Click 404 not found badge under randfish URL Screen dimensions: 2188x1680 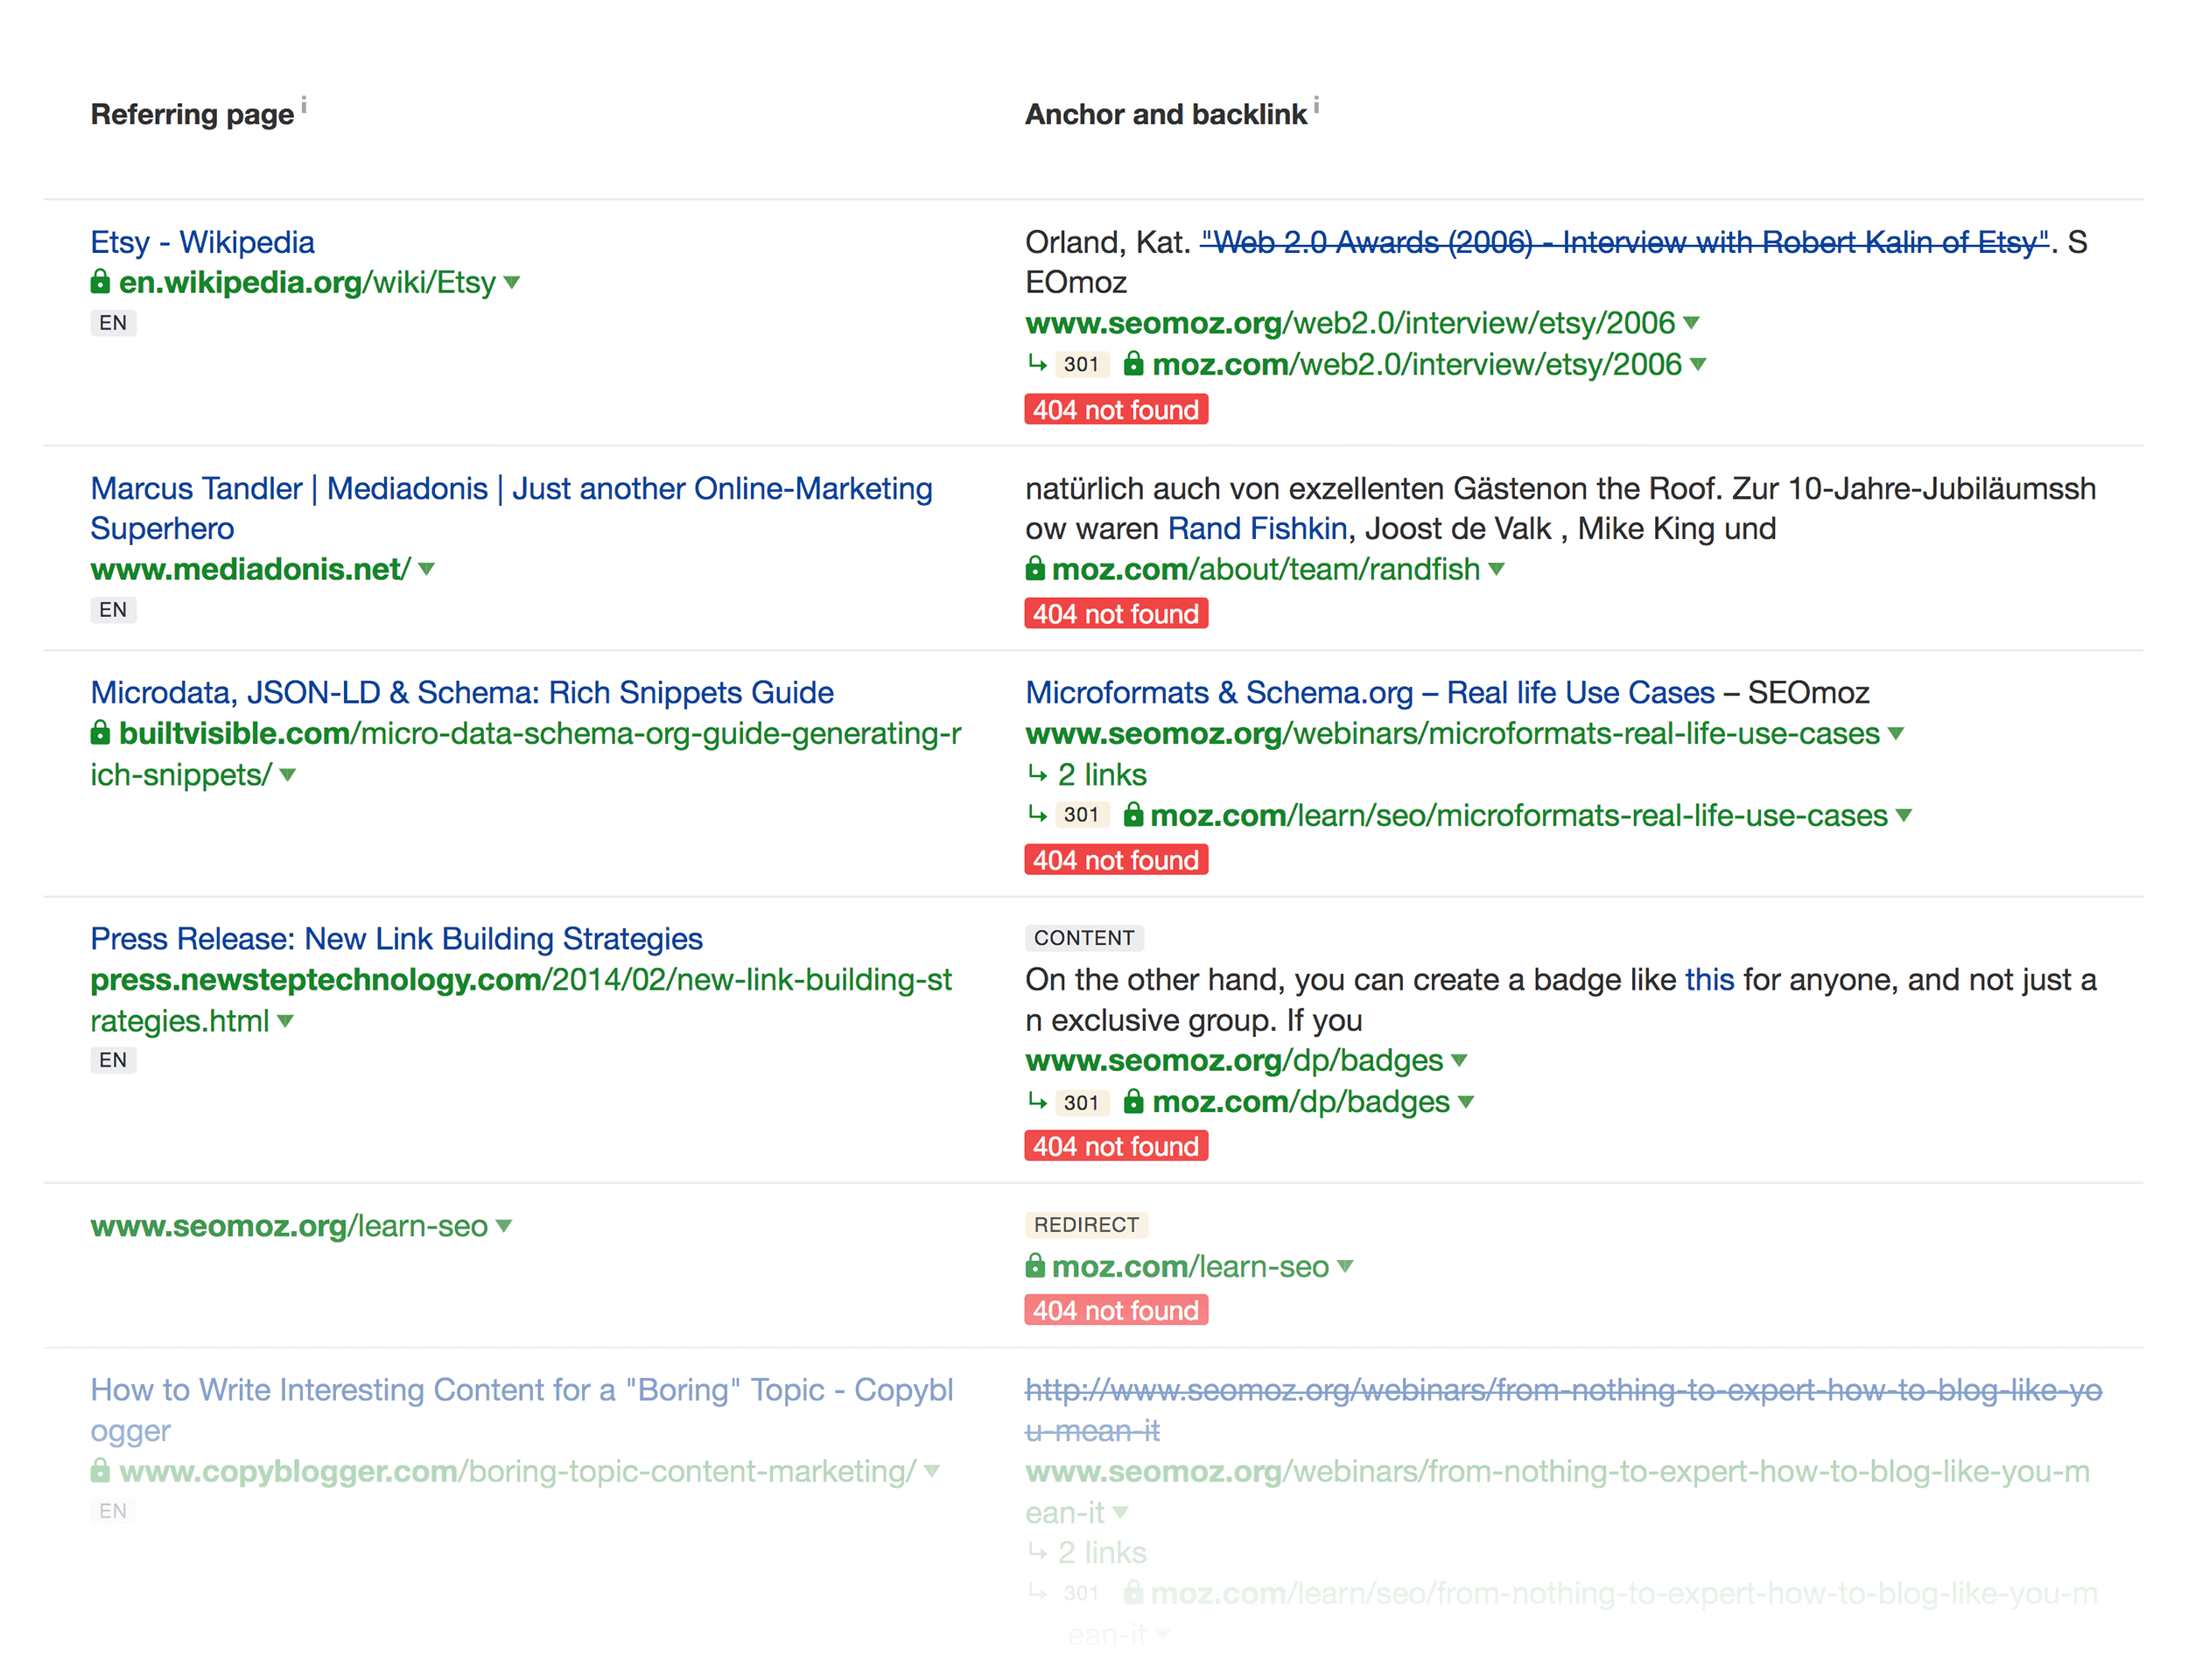tap(1116, 614)
